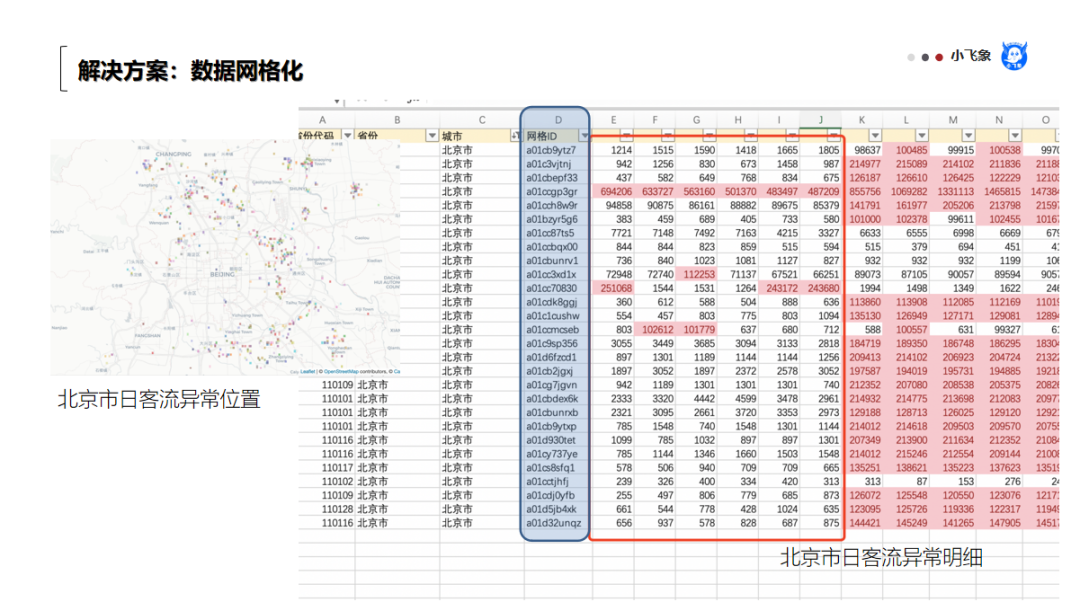
Task: Select column M header
Action: pyautogui.click(x=953, y=120)
